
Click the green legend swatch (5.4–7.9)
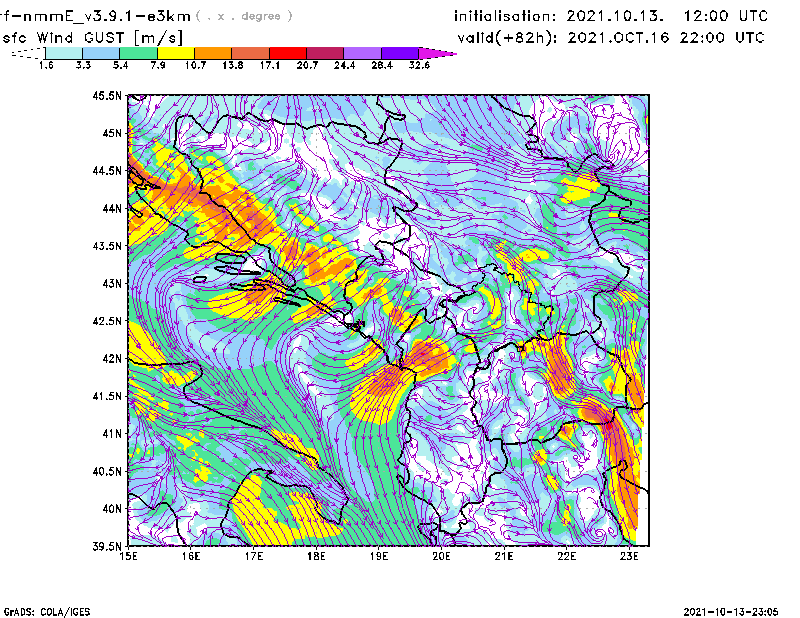(x=138, y=53)
